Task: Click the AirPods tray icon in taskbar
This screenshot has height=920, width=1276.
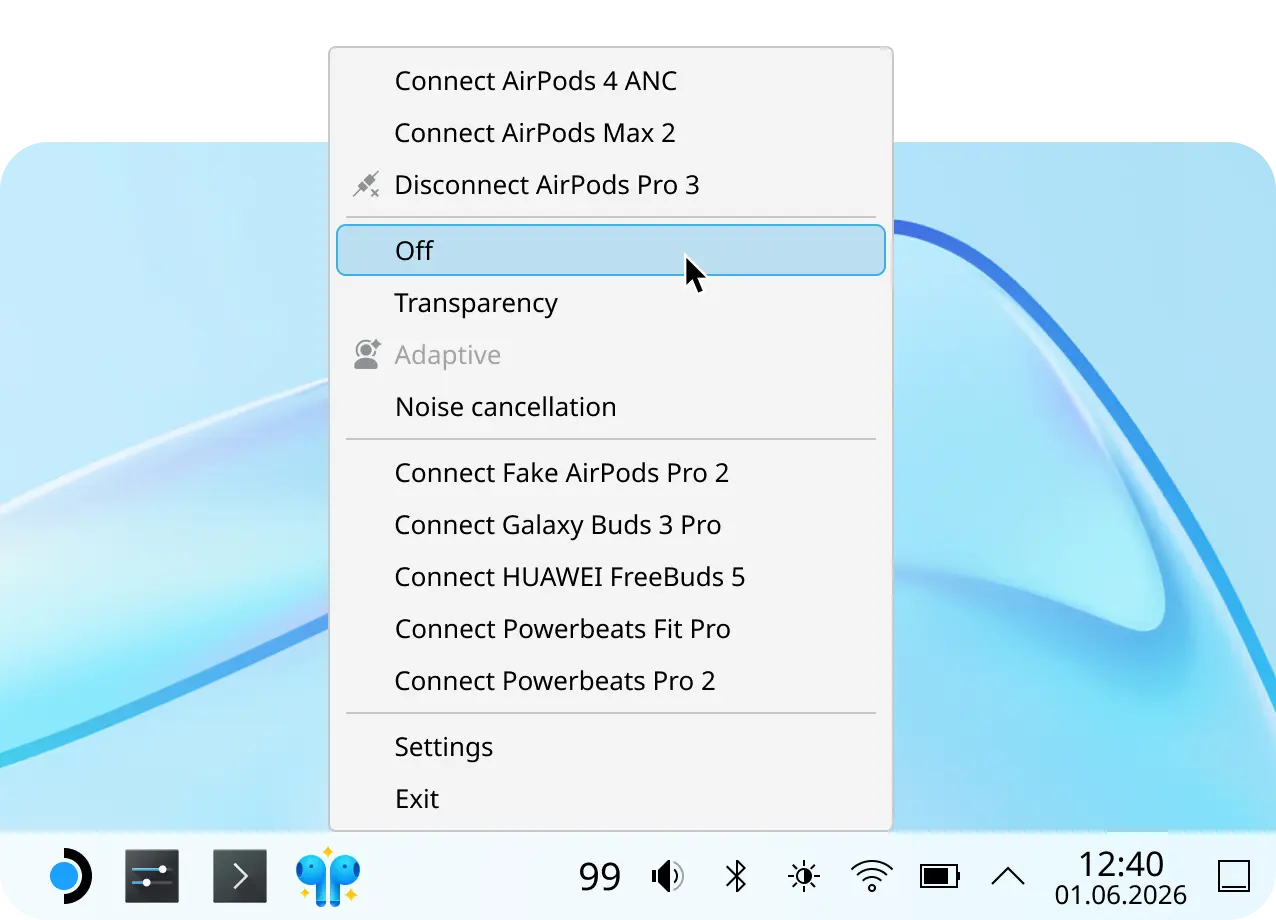Action: [328, 877]
